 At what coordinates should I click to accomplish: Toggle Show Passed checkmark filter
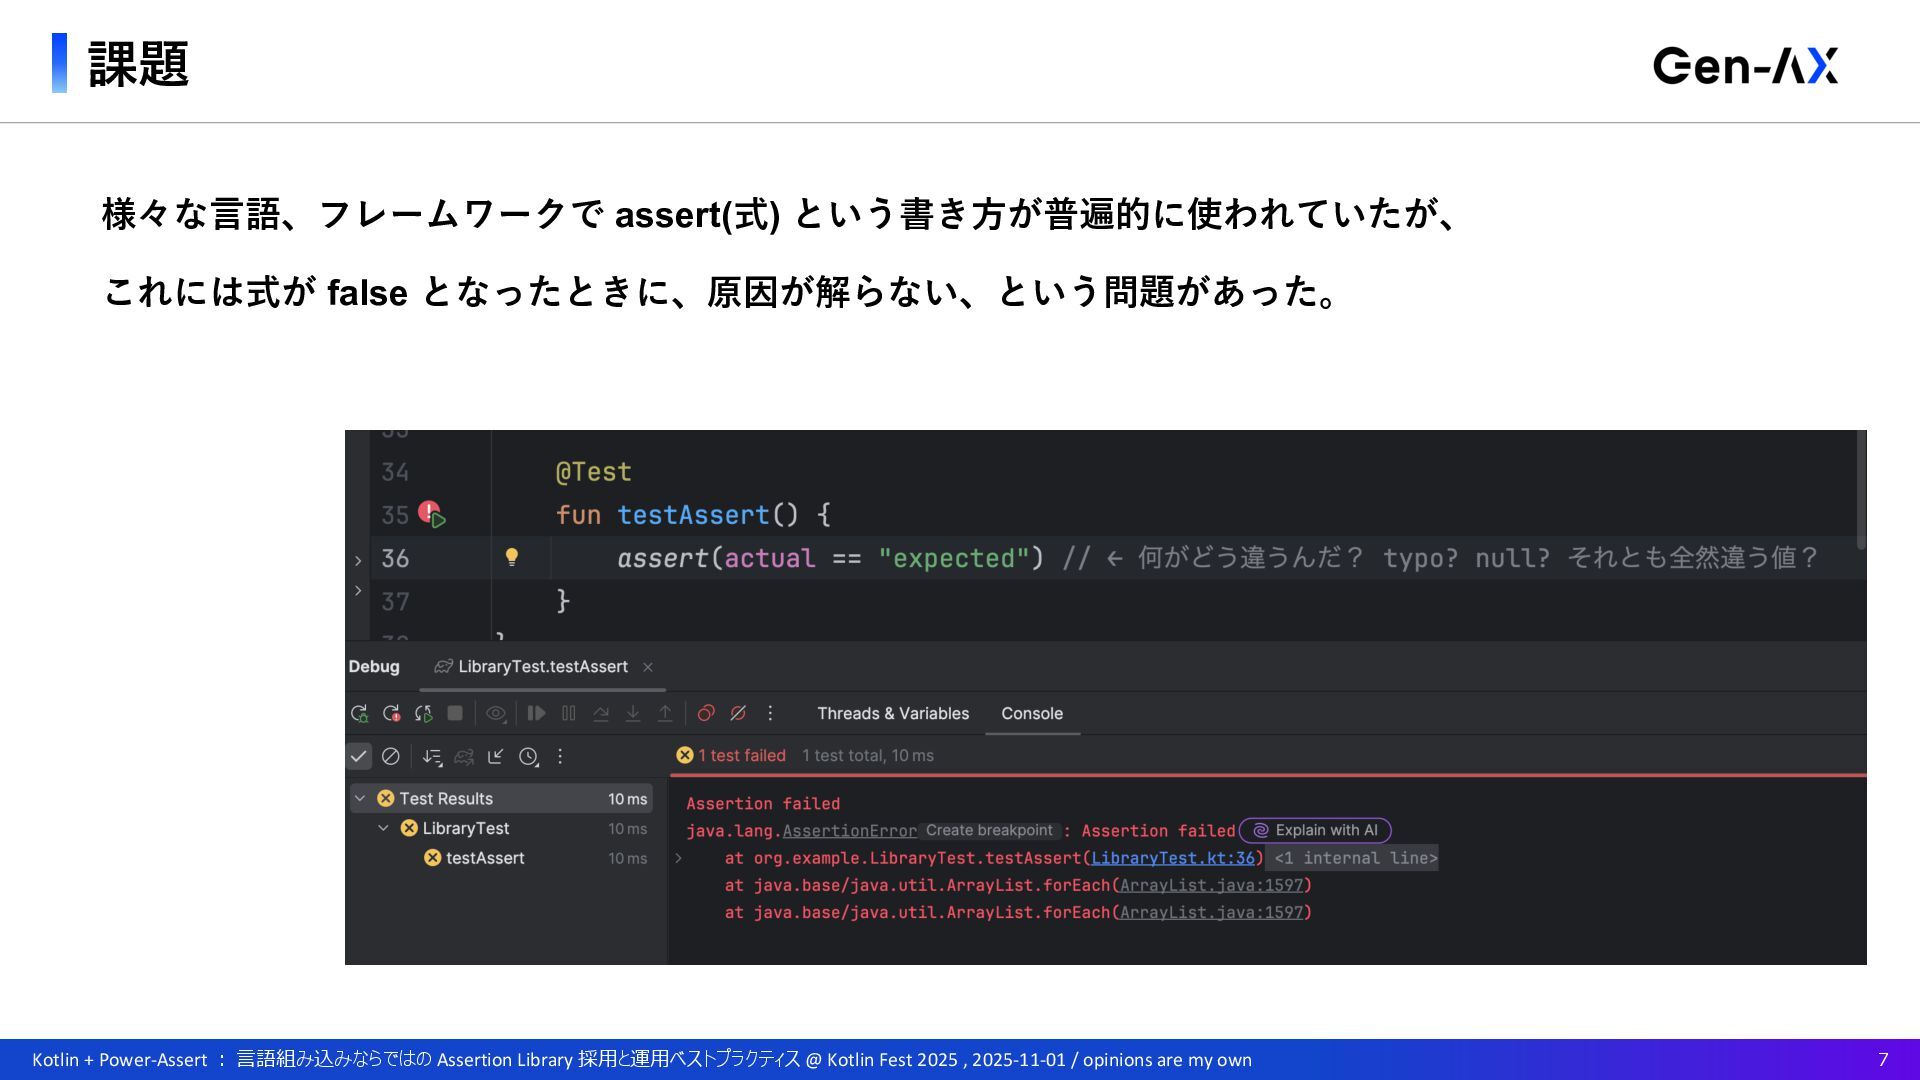(x=358, y=757)
